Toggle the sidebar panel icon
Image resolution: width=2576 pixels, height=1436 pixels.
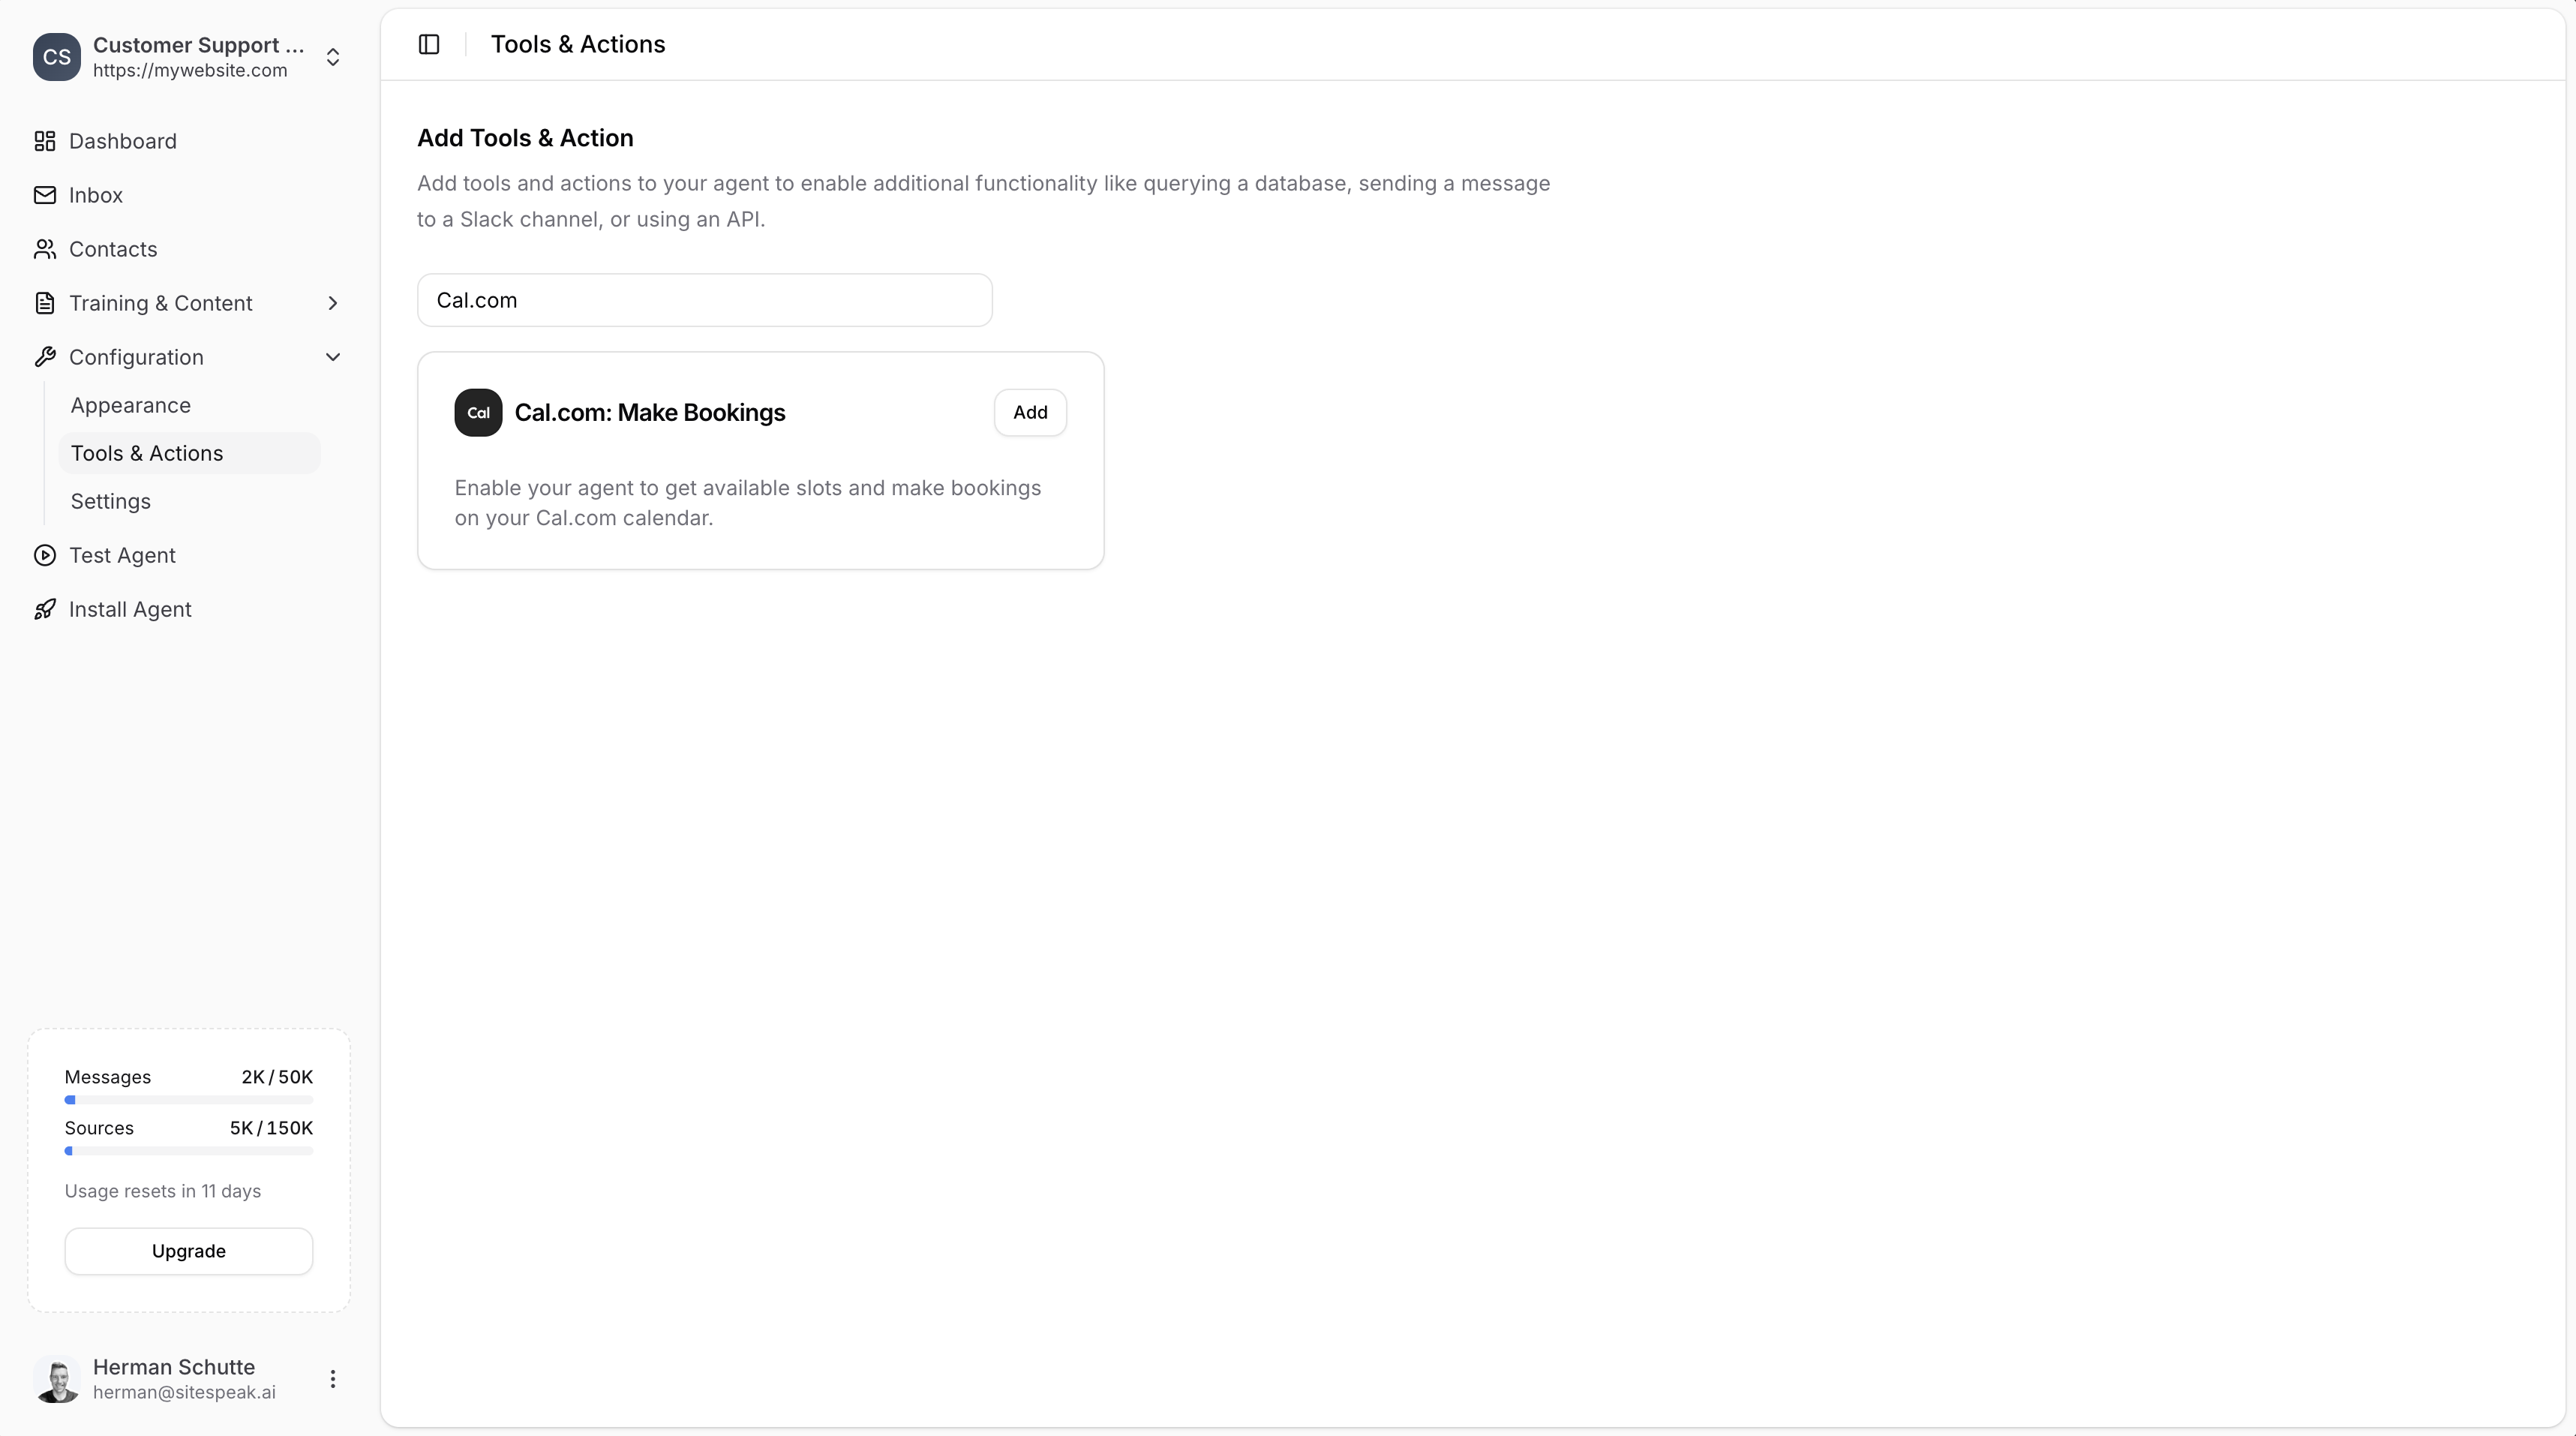tap(428, 44)
